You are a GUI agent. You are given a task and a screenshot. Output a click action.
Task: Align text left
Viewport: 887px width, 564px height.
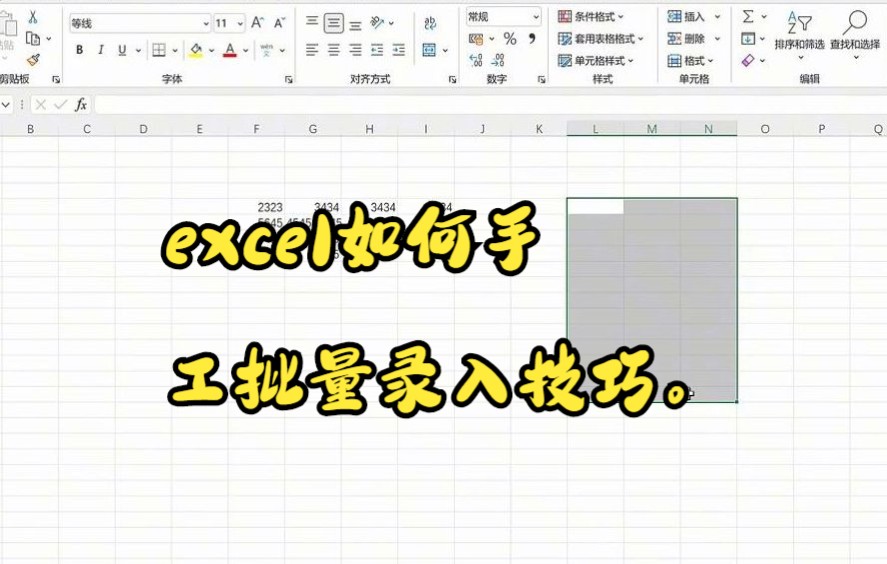point(312,50)
